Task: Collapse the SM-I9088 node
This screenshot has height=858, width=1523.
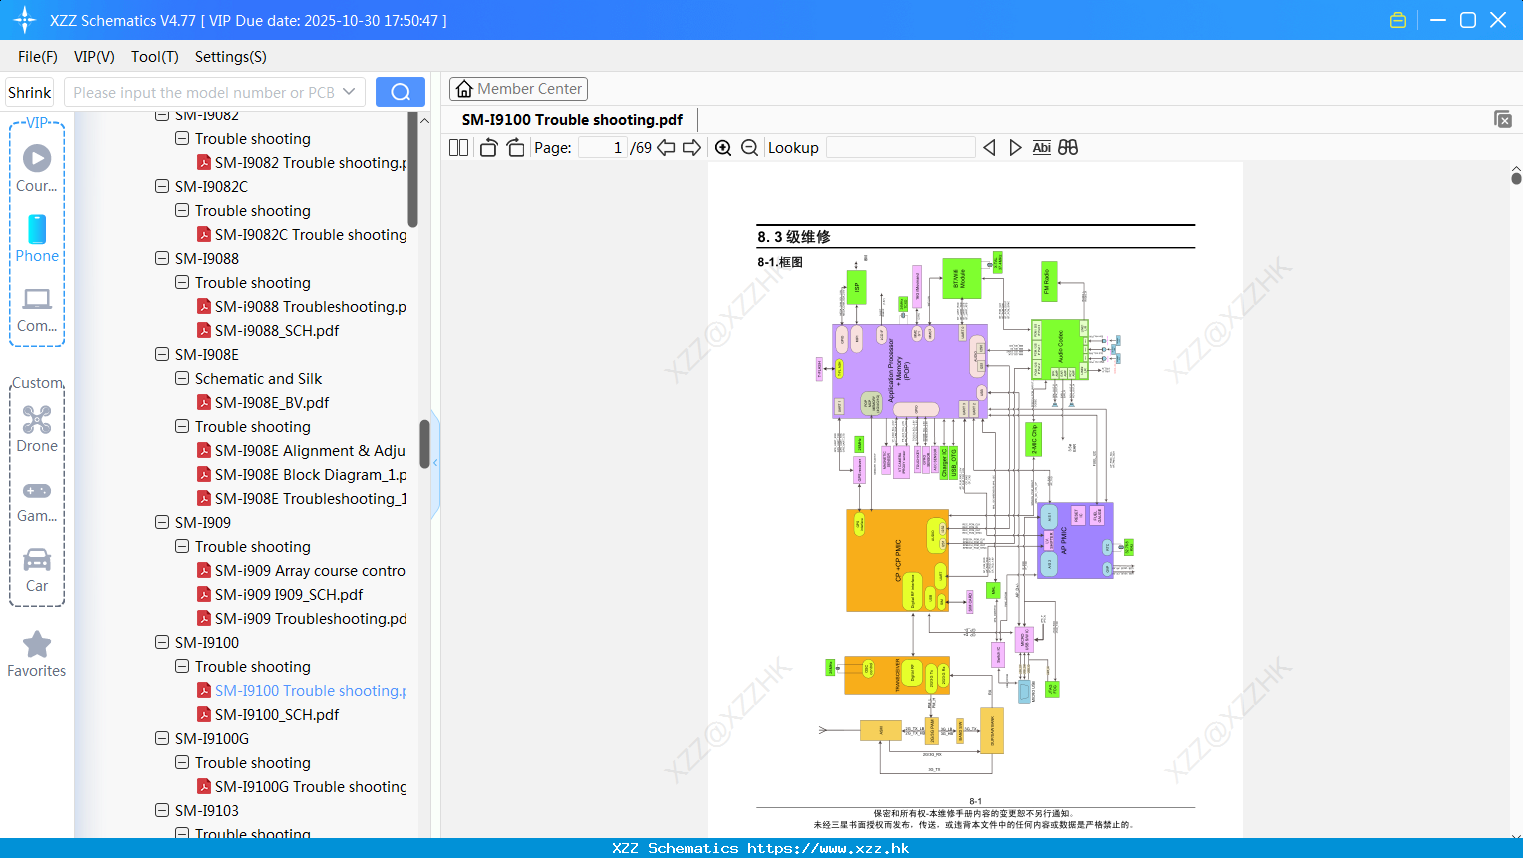Action: click(162, 258)
